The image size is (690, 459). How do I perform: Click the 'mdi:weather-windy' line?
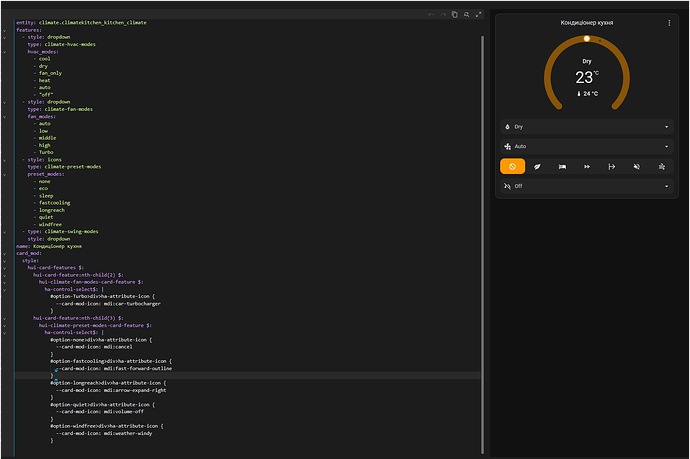coord(104,433)
